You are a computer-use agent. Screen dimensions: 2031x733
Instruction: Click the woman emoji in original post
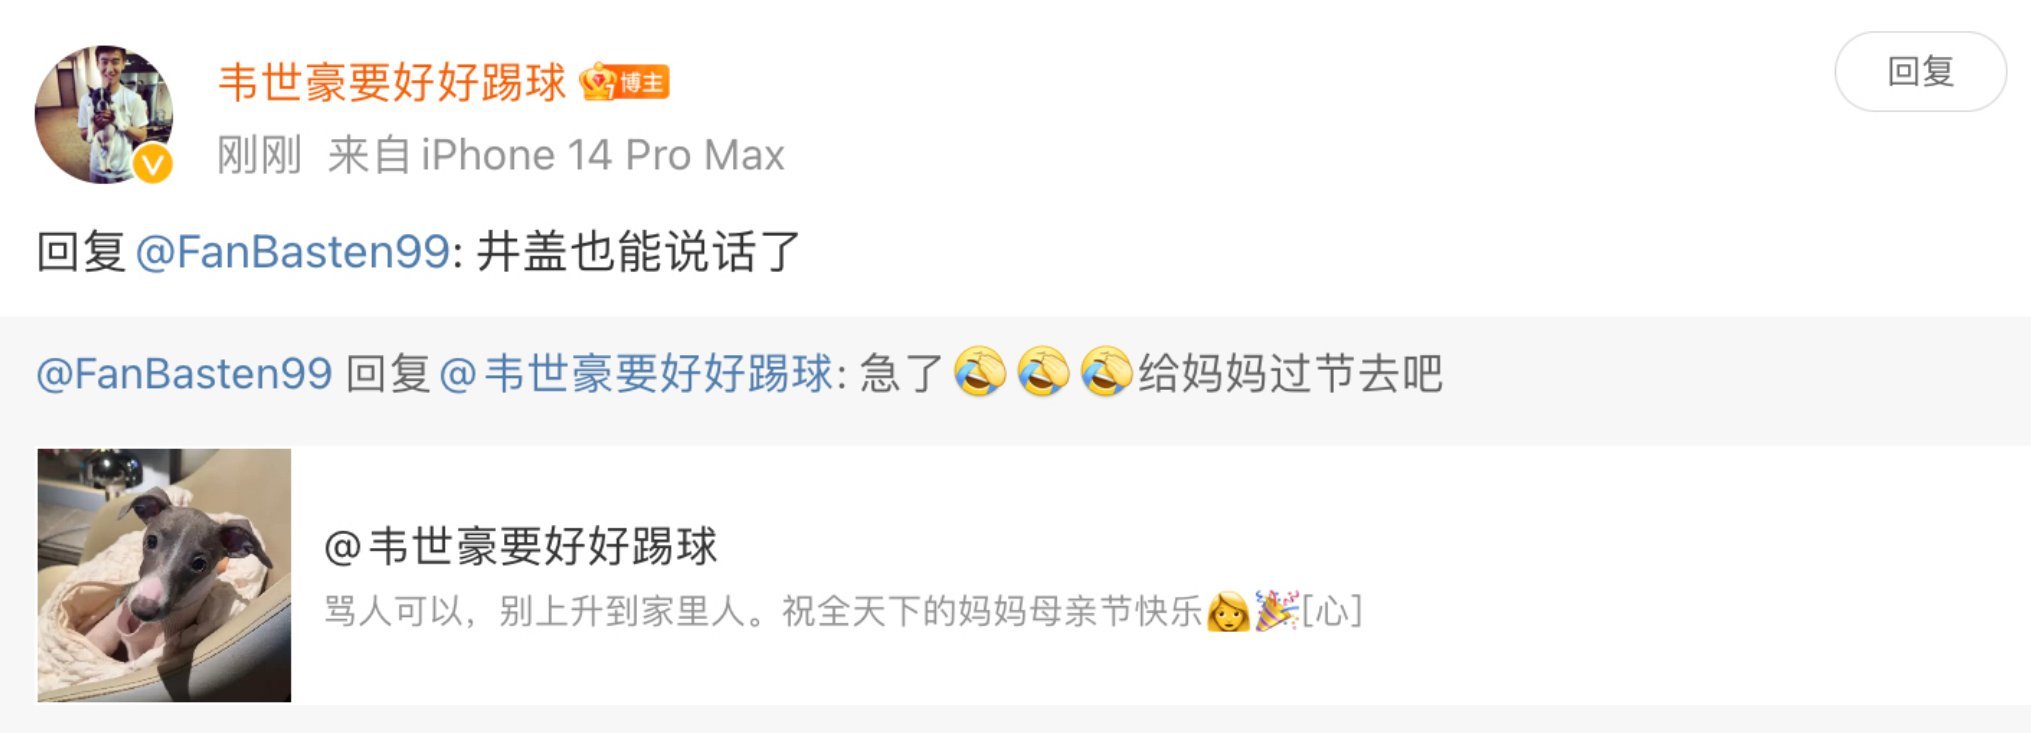1229,610
